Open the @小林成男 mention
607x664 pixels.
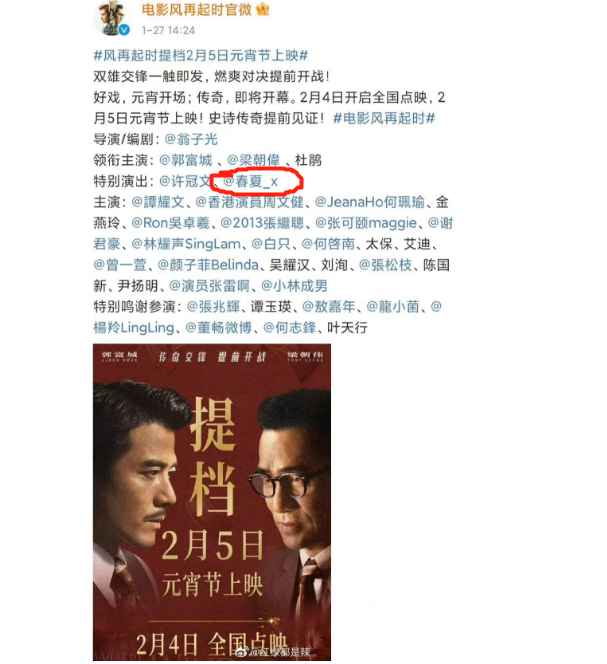click(294, 286)
